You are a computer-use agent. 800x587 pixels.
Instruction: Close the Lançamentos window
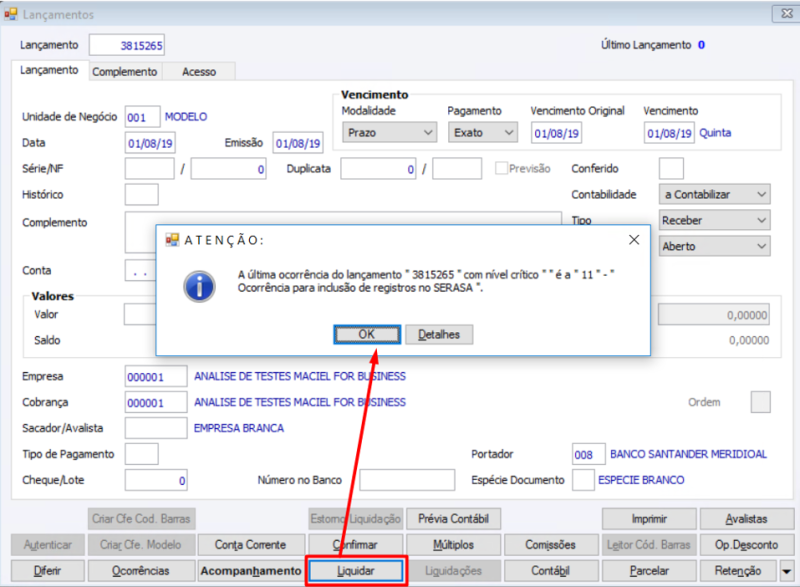pyautogui.click(x=786, y=14)
